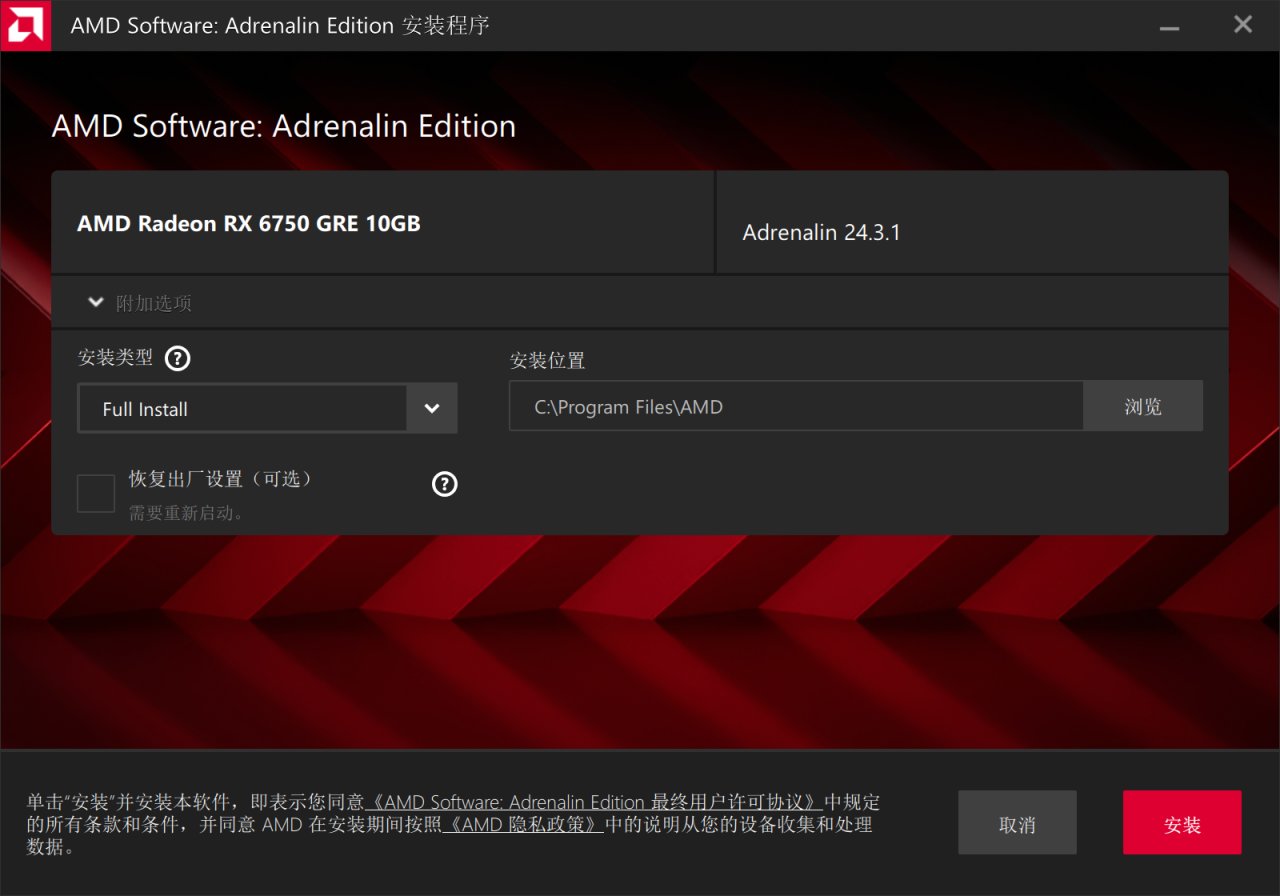
Task: Click the red 安装 install button
Action: 1182,823
